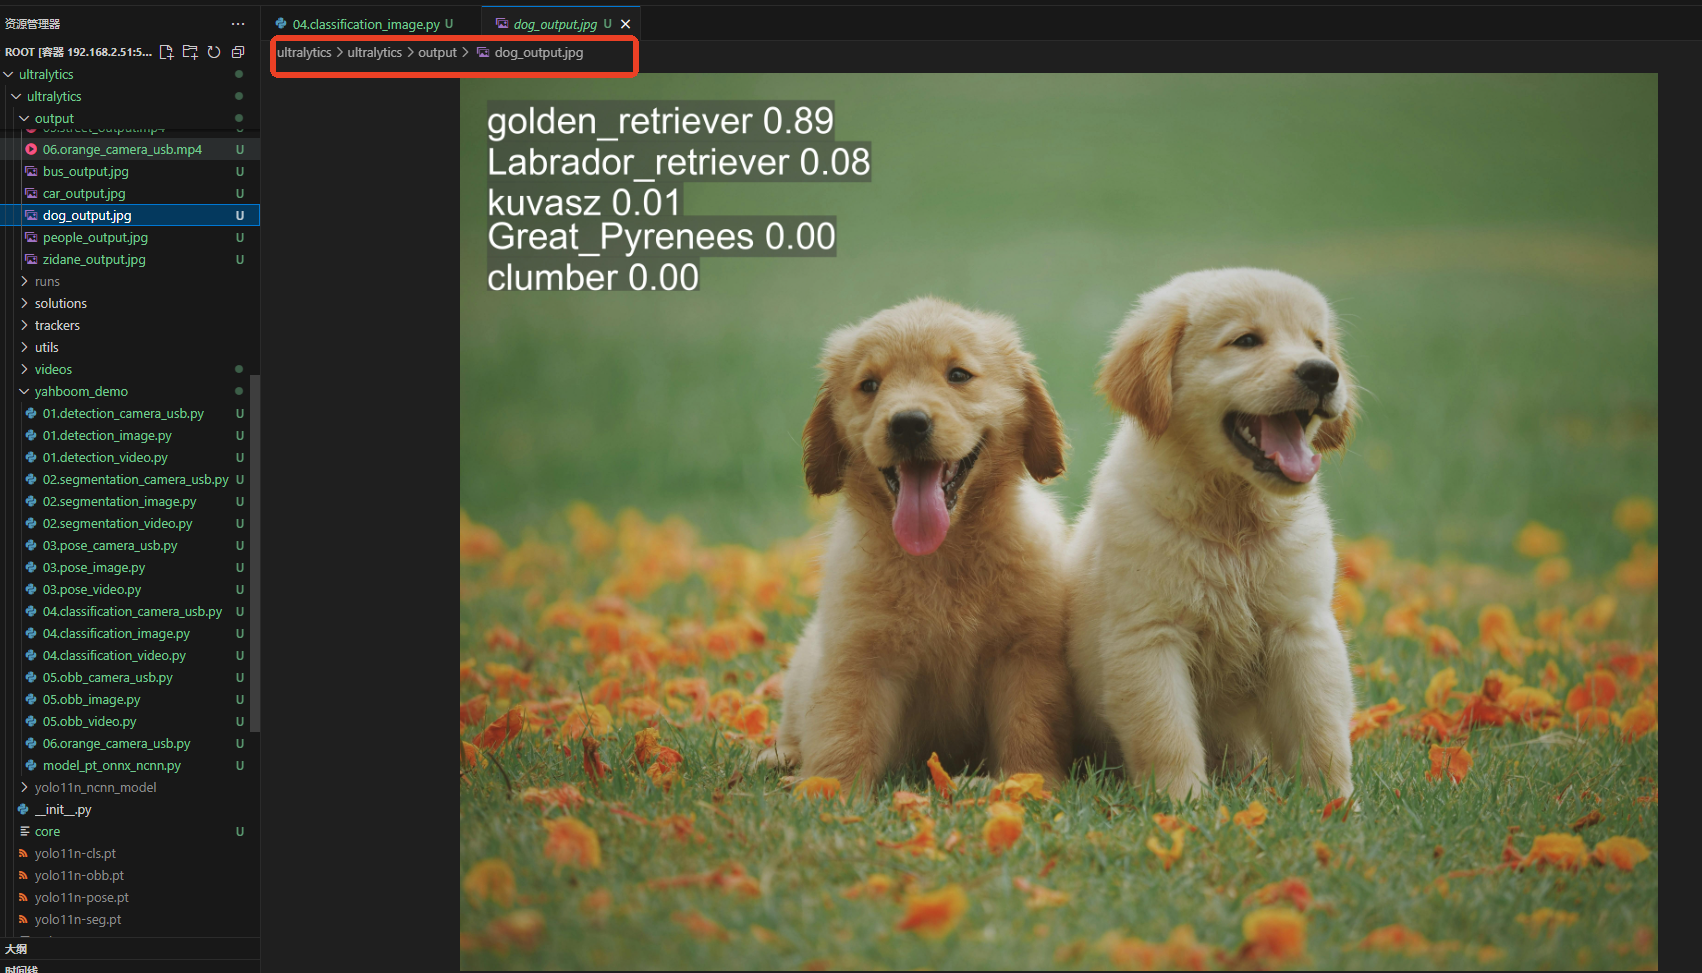Click the dog classification image preview
Screen dimensions: 1702x973
click(1058, 521)
